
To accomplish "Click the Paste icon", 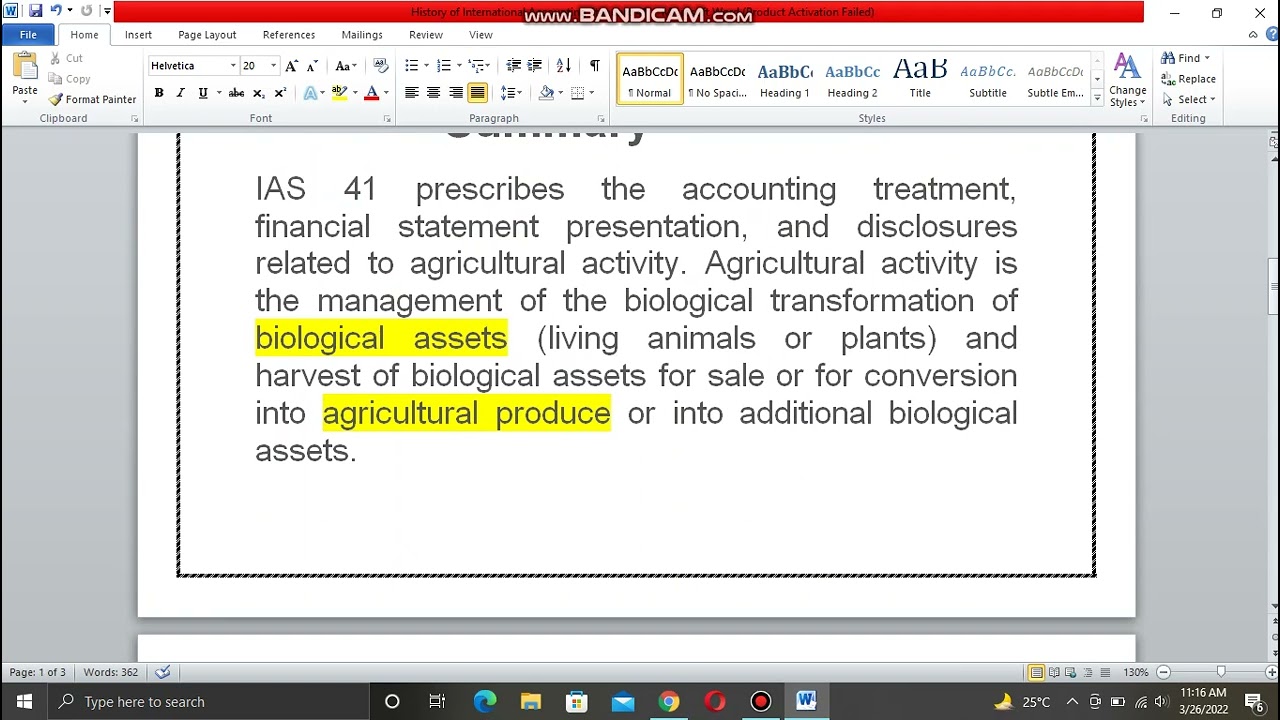I will click(25, 68).
